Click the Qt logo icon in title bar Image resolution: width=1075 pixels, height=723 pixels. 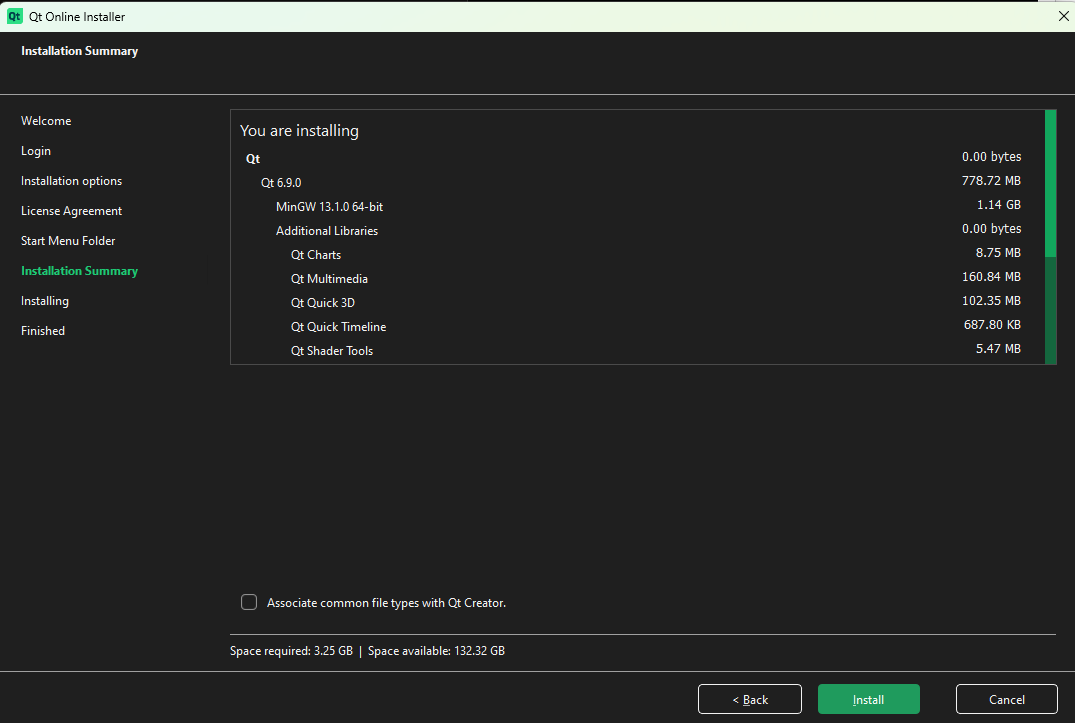tap(14, 16)
